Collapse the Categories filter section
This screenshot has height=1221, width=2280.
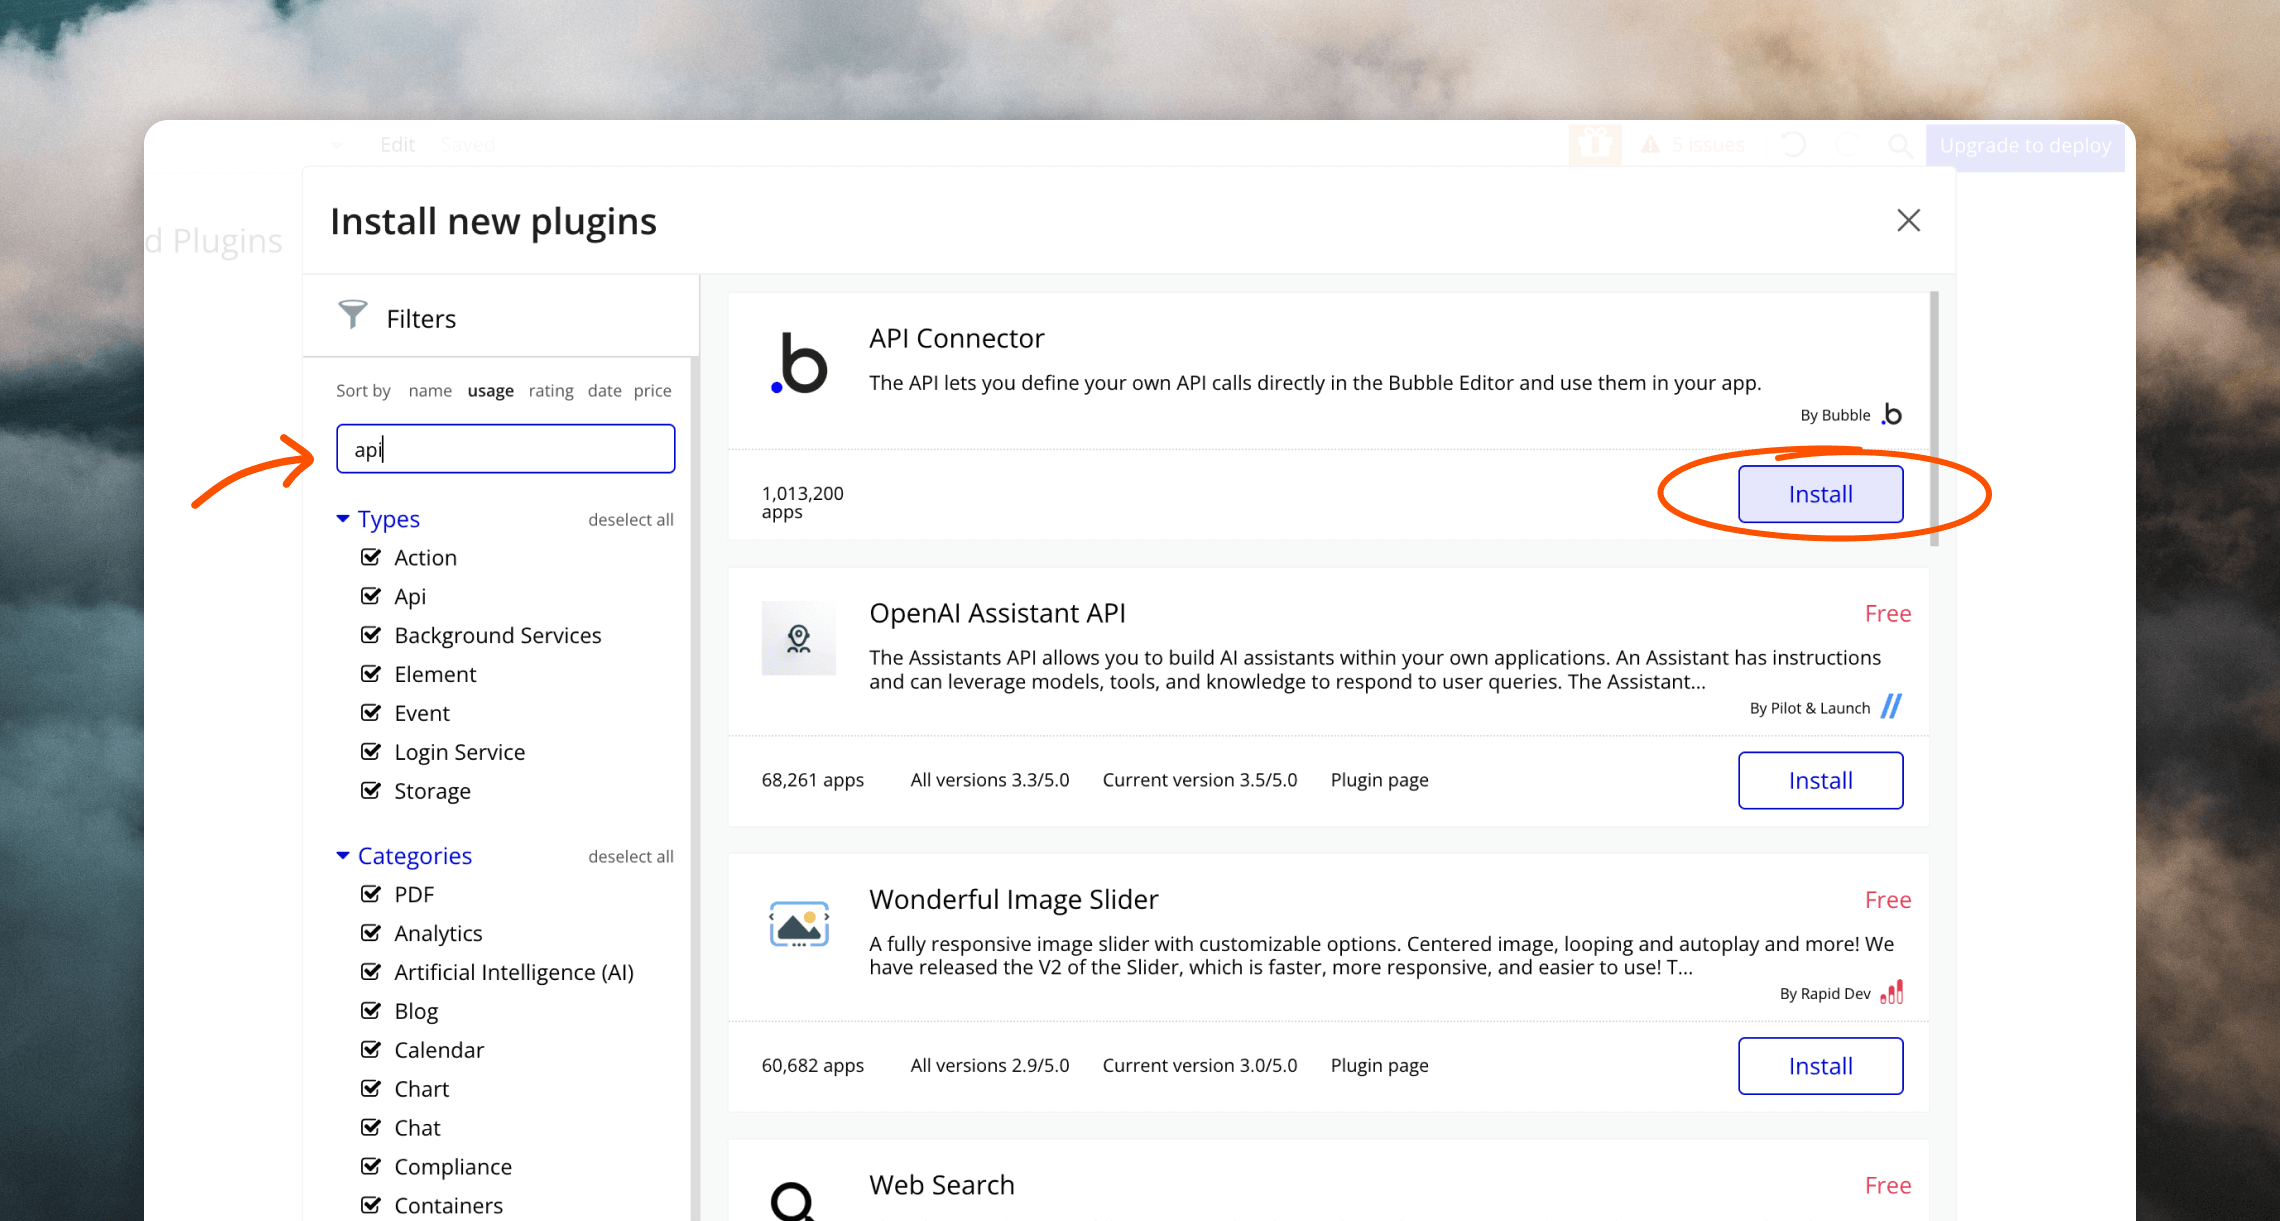point(404,856)
